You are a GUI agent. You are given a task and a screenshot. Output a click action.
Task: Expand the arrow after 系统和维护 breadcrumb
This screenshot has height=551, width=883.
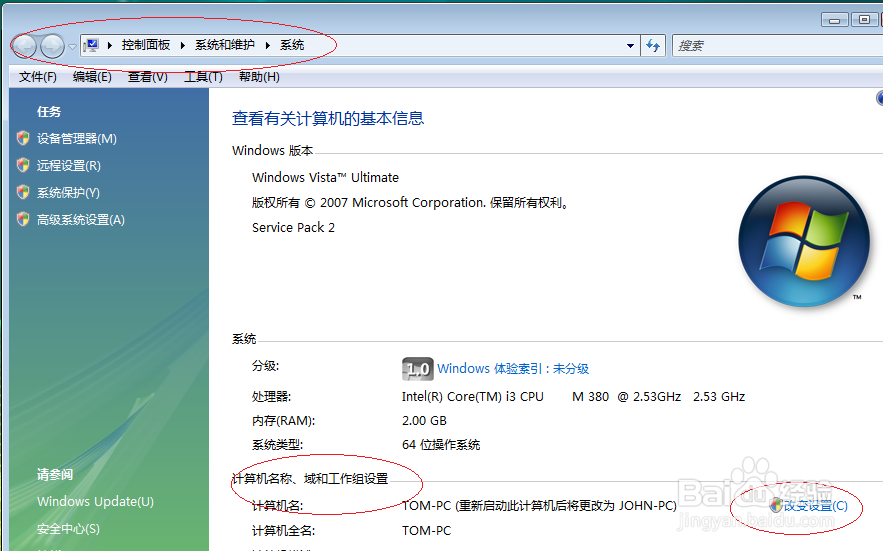click(x=267, y=45)
